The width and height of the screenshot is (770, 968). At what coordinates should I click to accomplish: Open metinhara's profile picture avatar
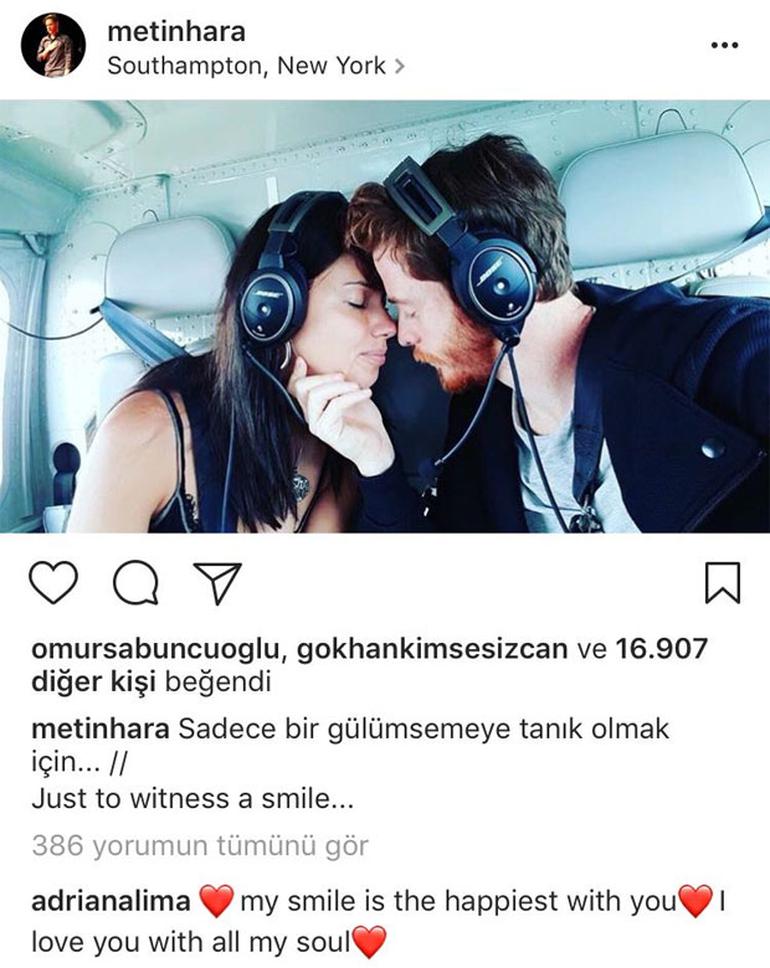tap(53, 45)
